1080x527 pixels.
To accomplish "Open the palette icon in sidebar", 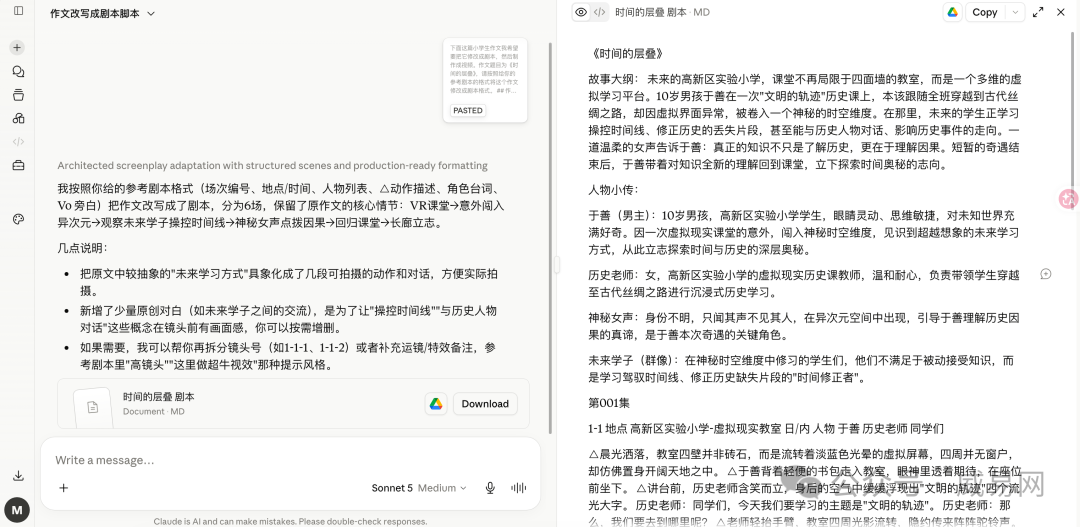I will (x=19, y=219).
